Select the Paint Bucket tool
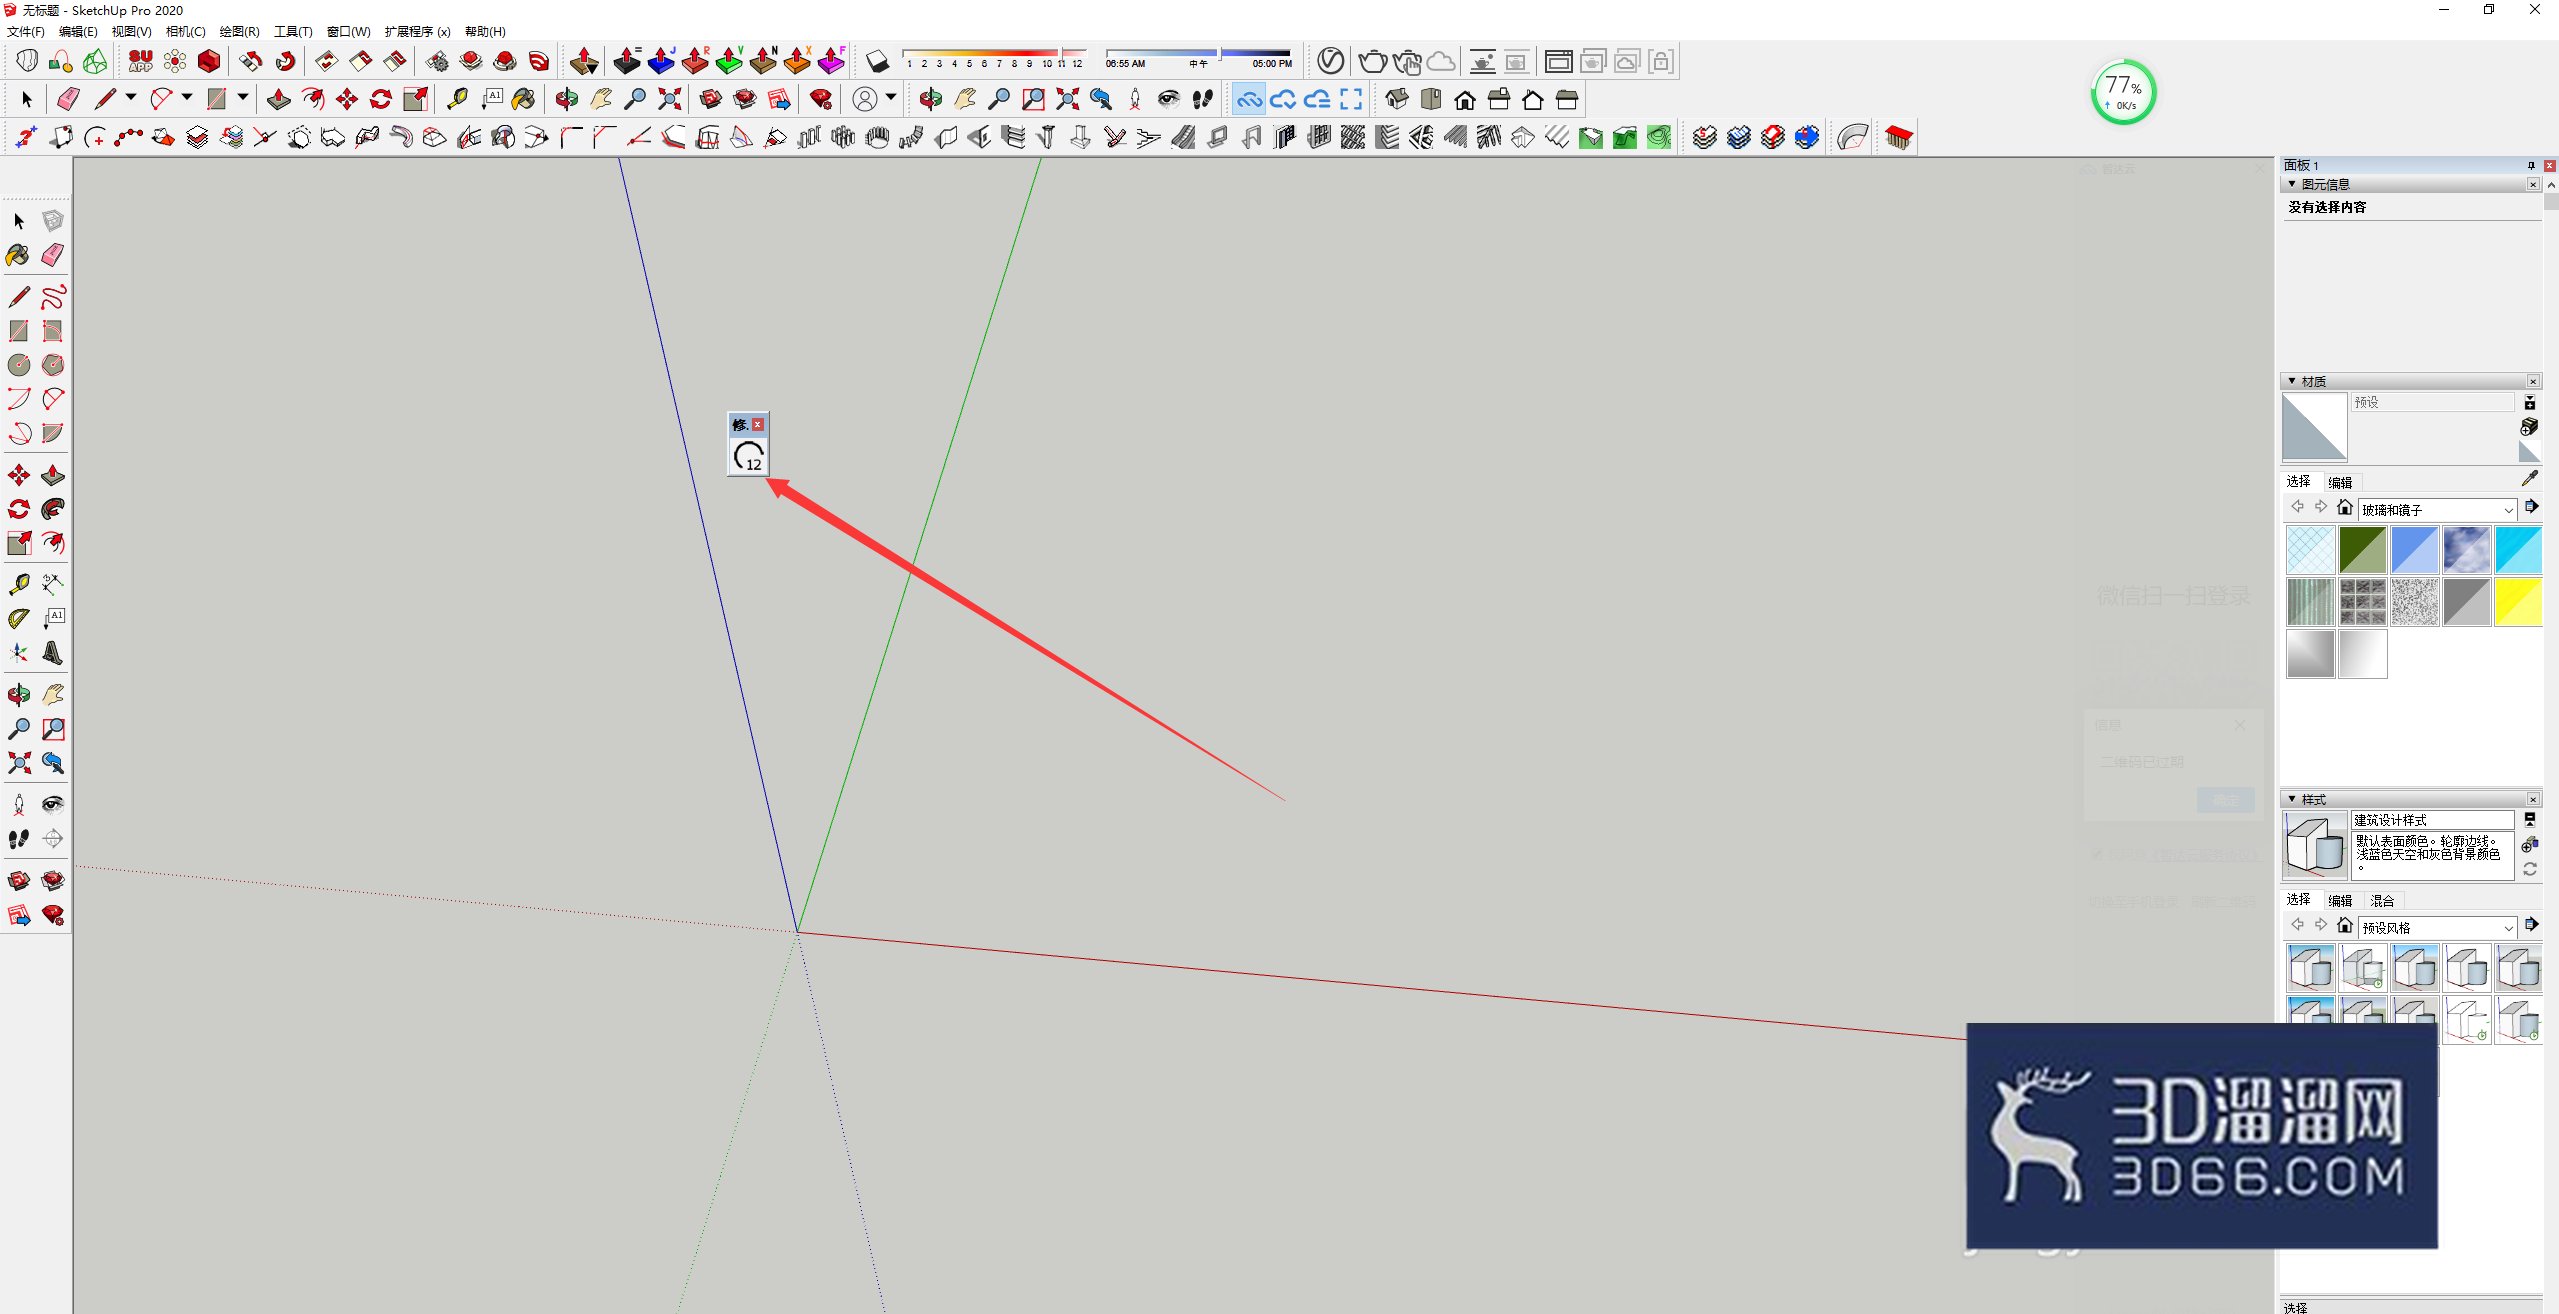The height and width of the screenshot is (1314, 2559). [18, 255]
